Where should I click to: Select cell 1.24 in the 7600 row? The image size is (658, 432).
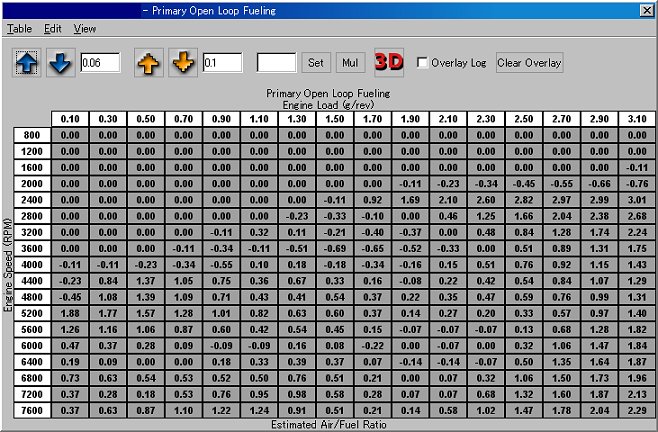(259, 411)
